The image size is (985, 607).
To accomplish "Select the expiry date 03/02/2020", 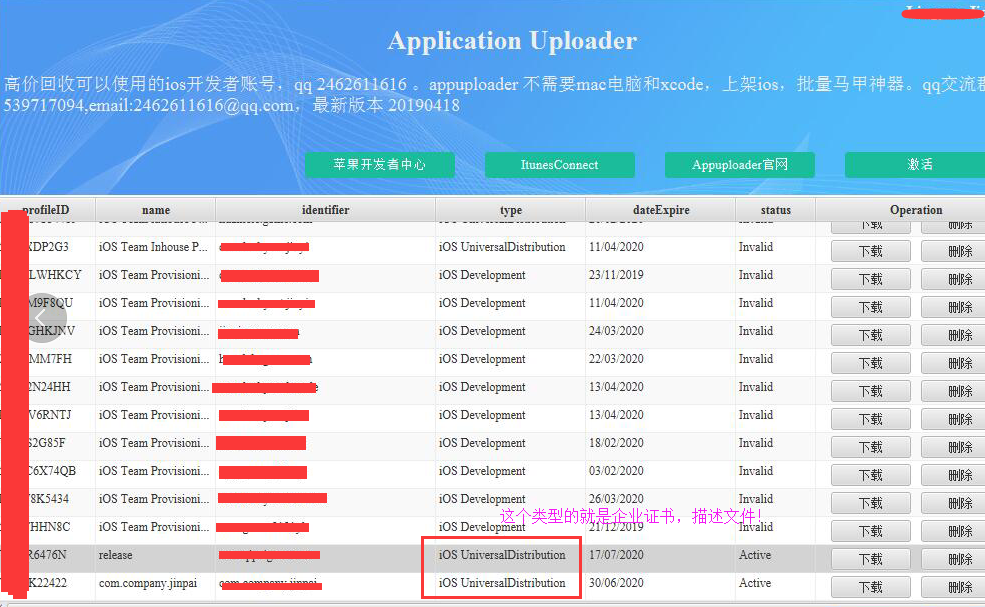I will (616, 471).
